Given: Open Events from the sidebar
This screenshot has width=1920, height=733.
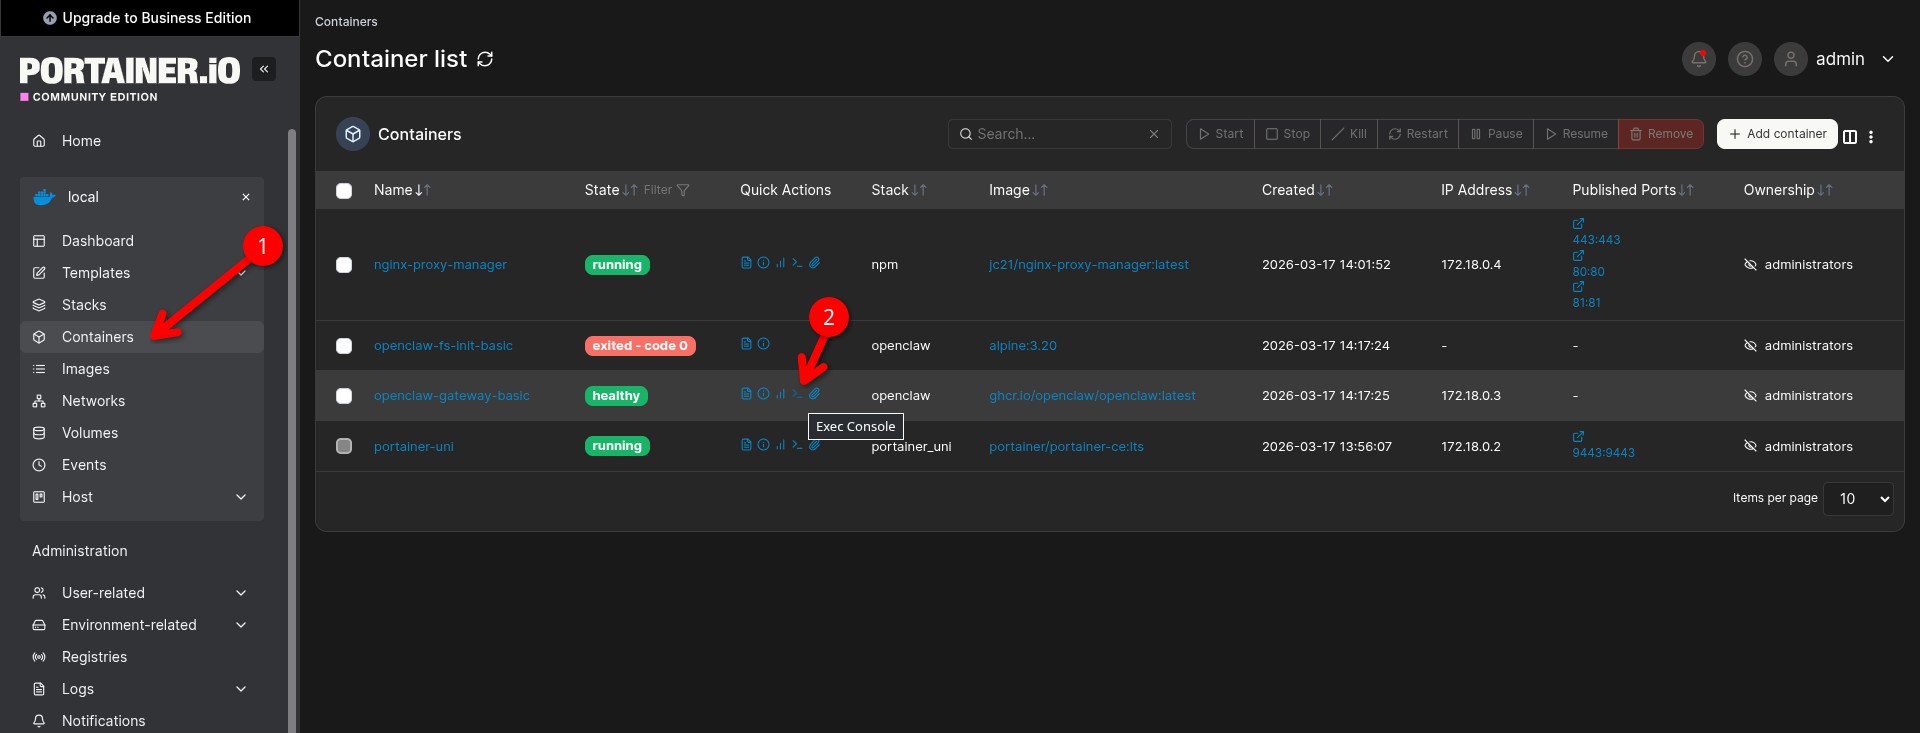Looking at the screenshot, I should 142,465.
